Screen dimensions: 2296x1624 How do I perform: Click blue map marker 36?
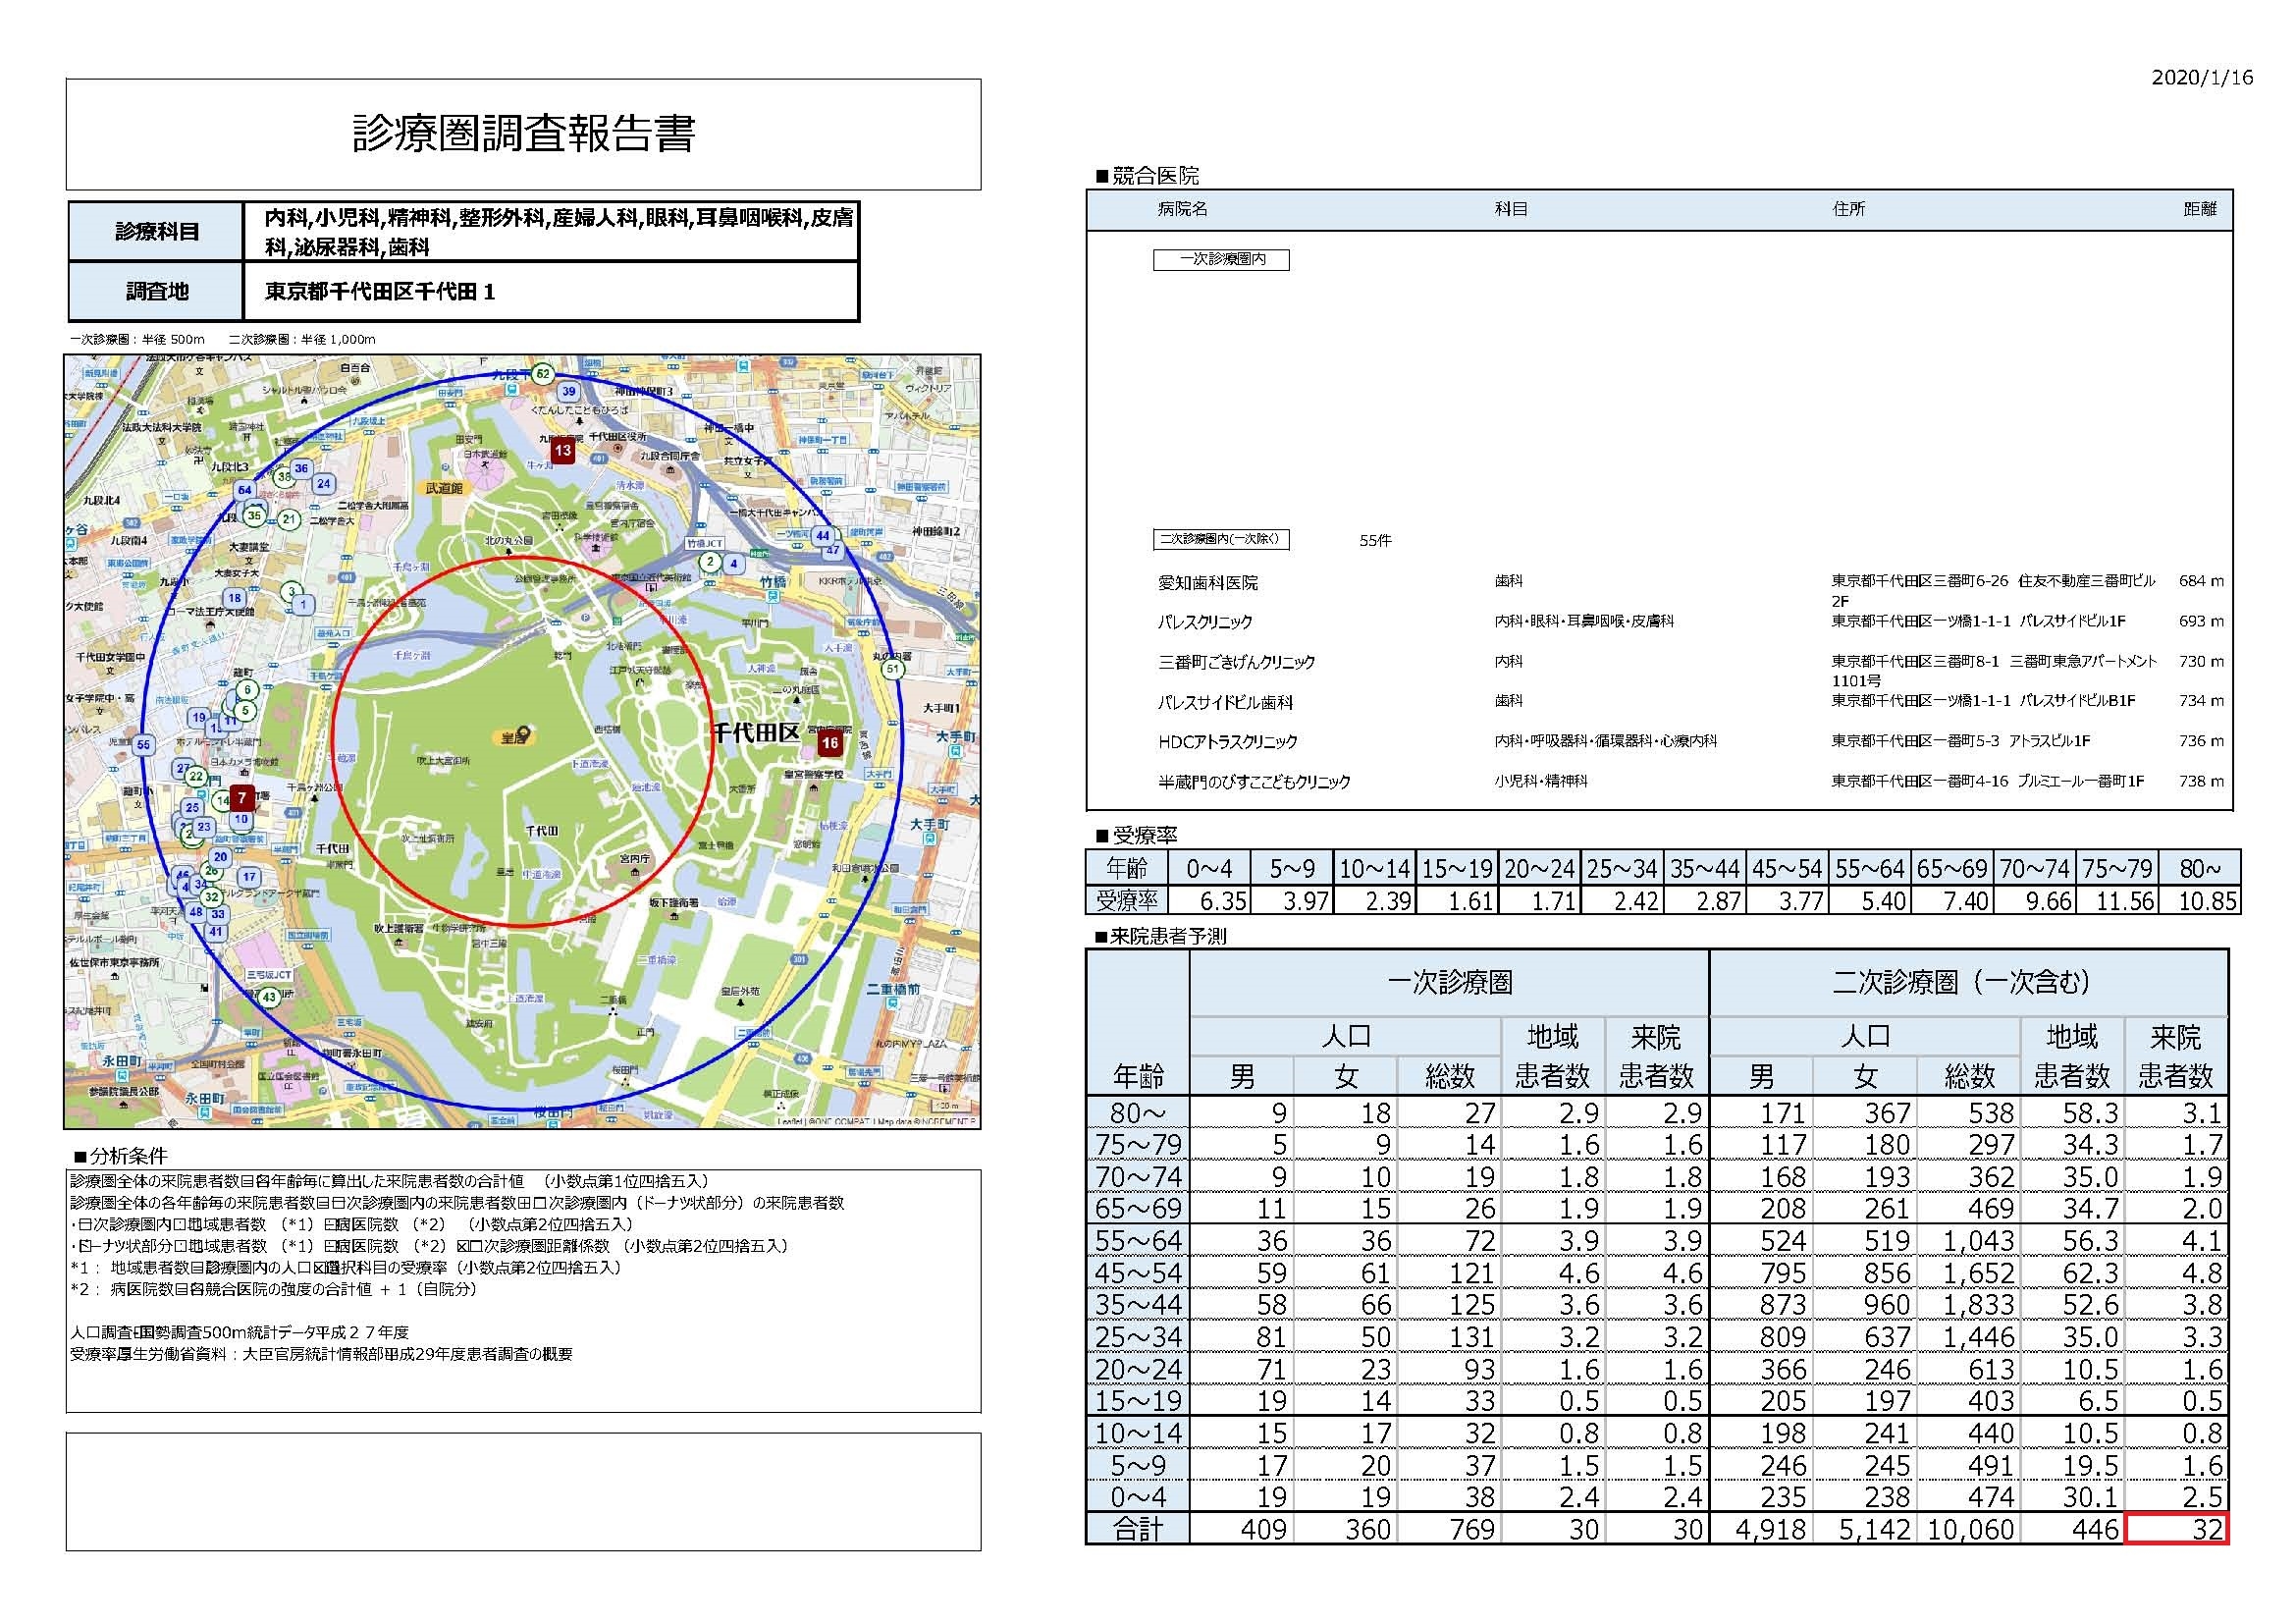tap(301, 468)
